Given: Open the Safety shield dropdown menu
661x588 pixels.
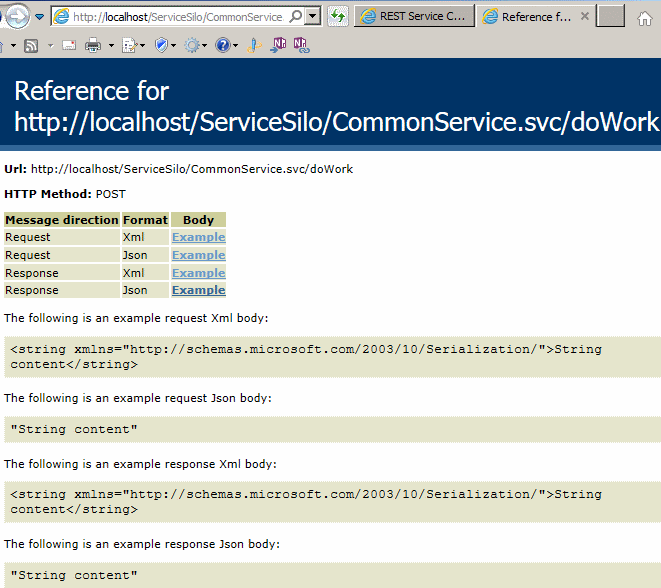Looking at the screenshot, I should pyautogui.click(x=163, y=45).
